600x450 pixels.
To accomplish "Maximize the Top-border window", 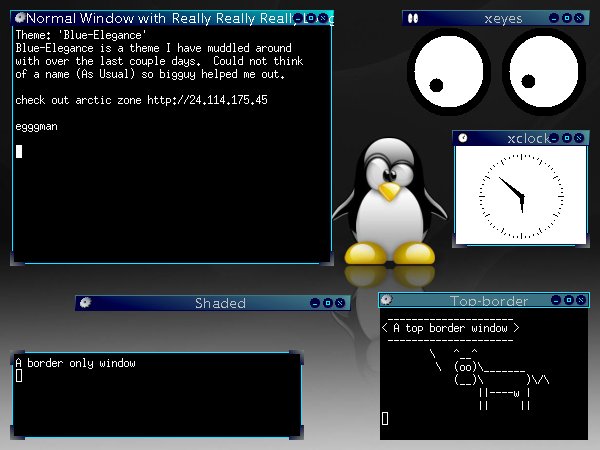I will pyautogui.click(x=569, y=300).
